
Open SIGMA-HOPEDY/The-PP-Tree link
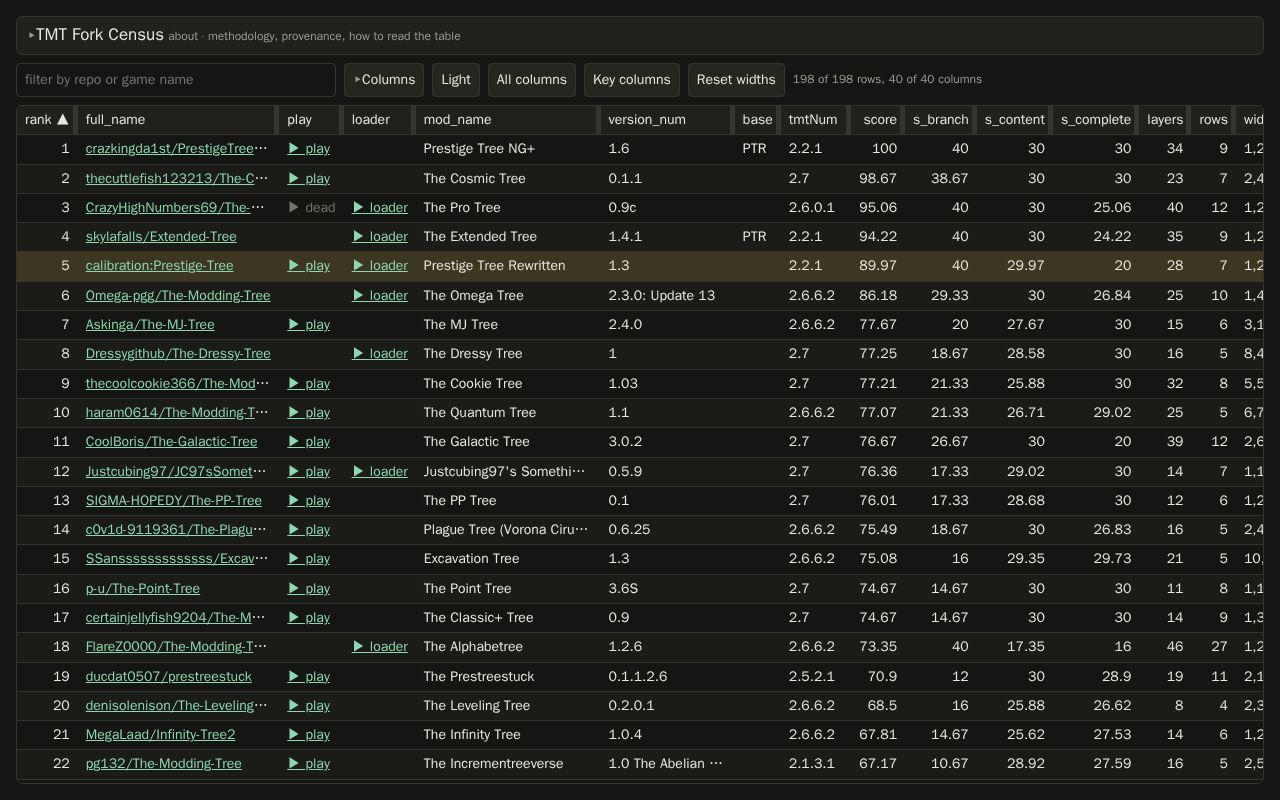tap(174, 500)
